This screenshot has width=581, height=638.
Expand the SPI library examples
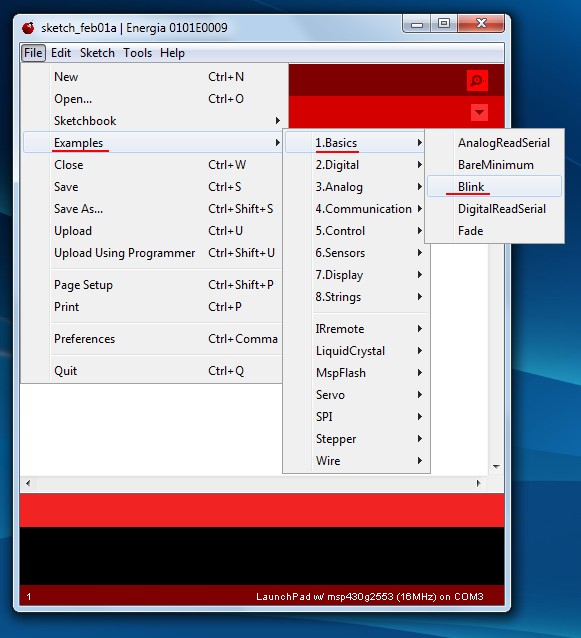coord(355,416)
